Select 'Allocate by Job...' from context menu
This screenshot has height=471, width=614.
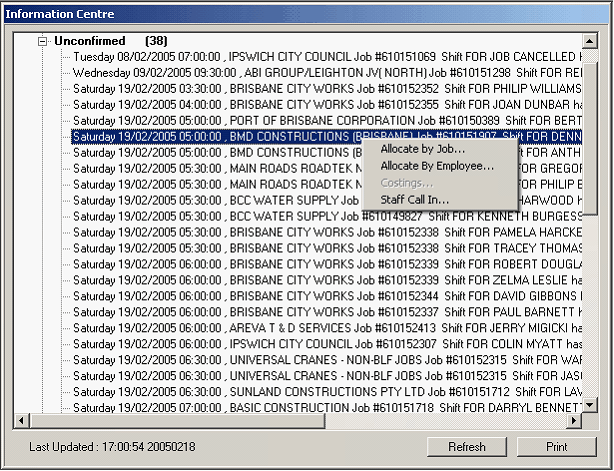pyautogui.click(x=423, y=149)
